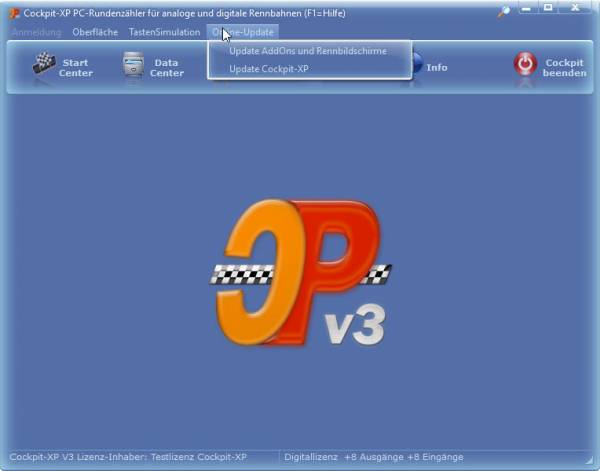Click the CP v3 logo image
The image size is (600, 471).
[x=300, y=272]
